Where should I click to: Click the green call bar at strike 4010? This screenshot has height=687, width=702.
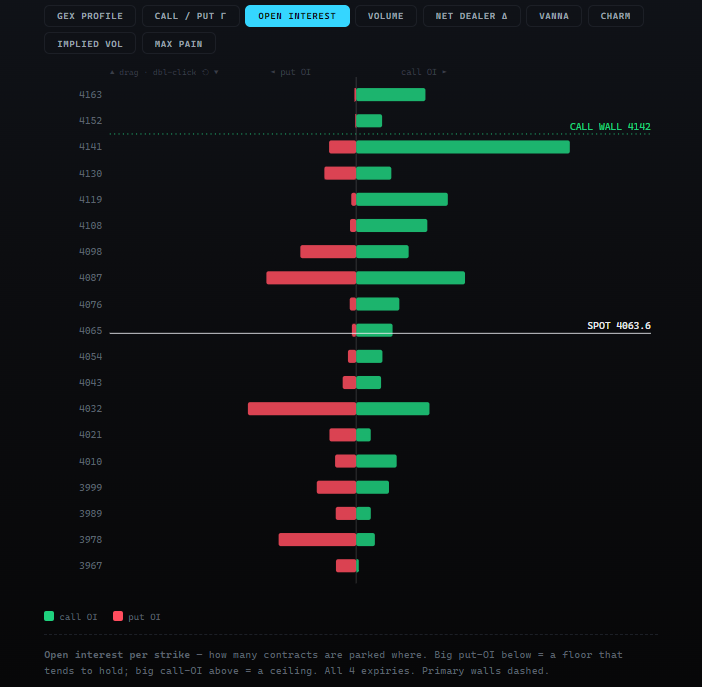point(377,461)
